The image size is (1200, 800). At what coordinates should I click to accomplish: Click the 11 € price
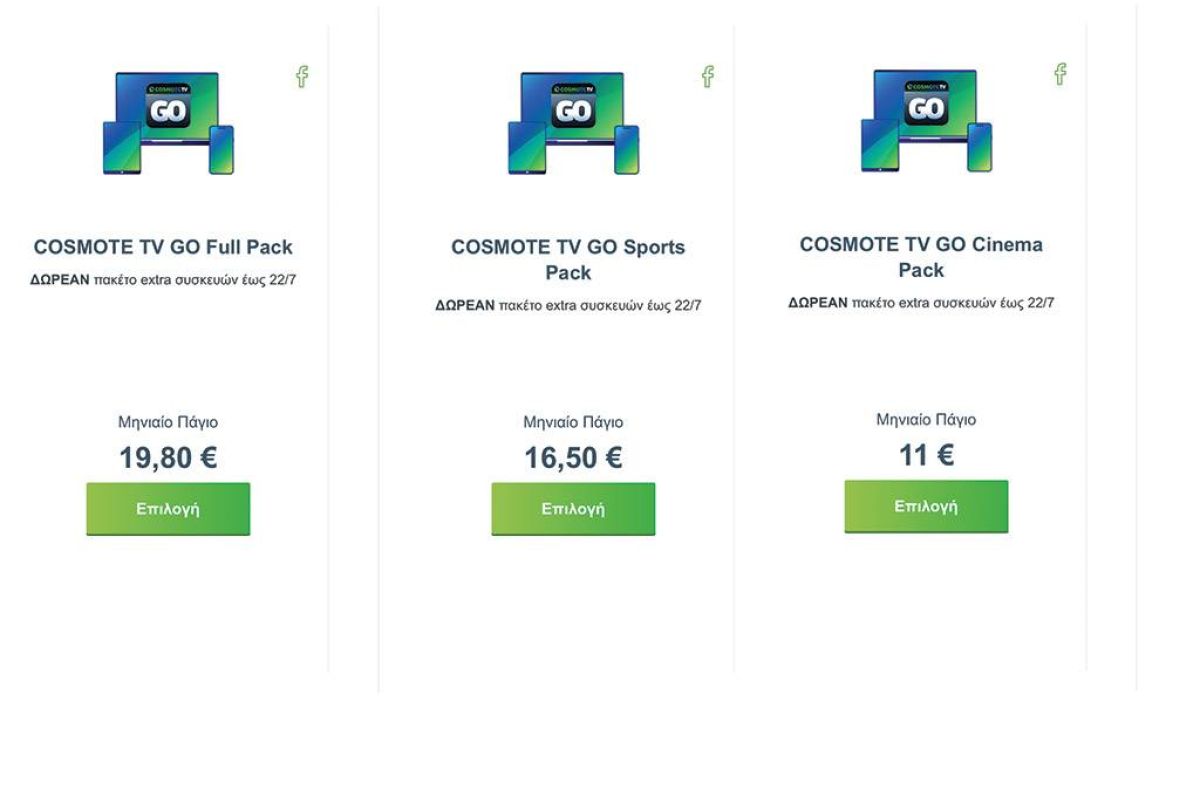pyautogui.click(x=926, y=455)
